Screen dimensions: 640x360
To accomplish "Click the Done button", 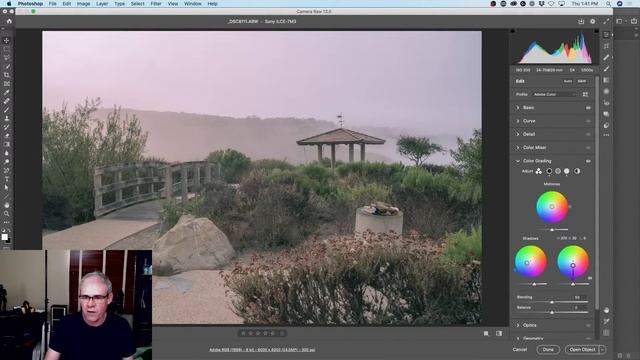I will click(548, 350).
